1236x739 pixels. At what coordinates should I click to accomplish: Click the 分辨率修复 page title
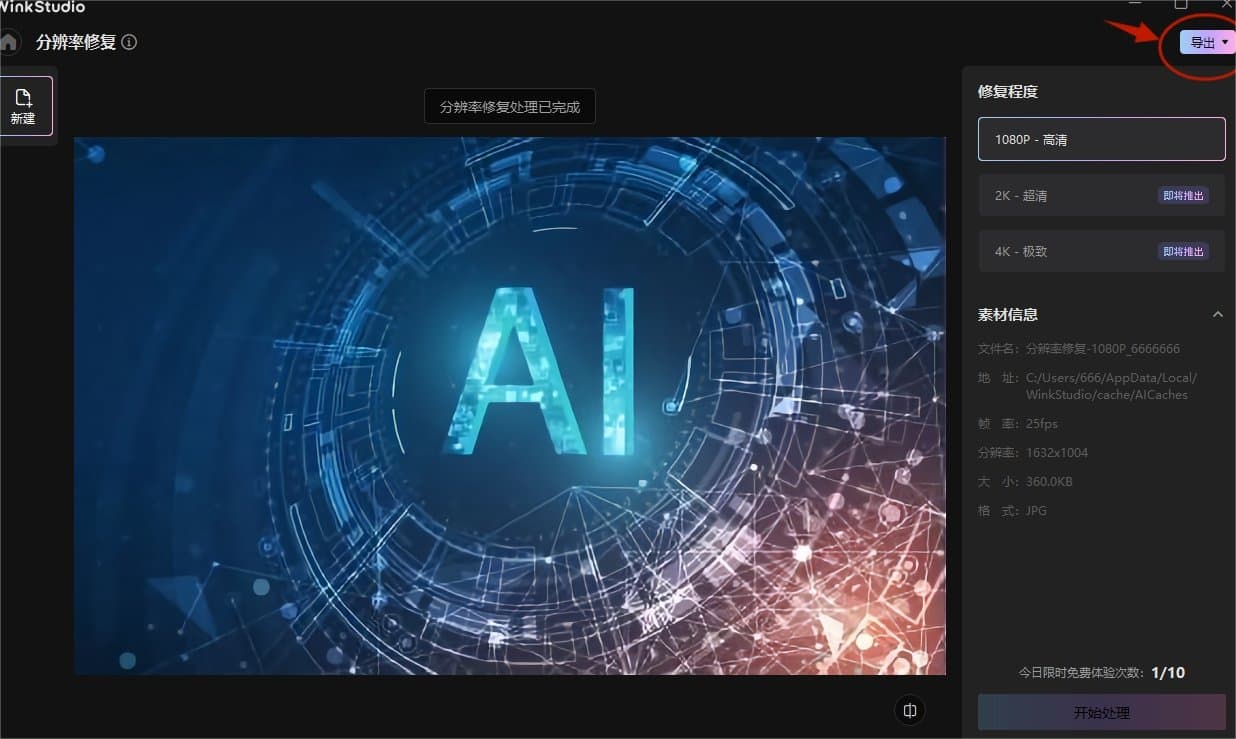click(76, 42)
